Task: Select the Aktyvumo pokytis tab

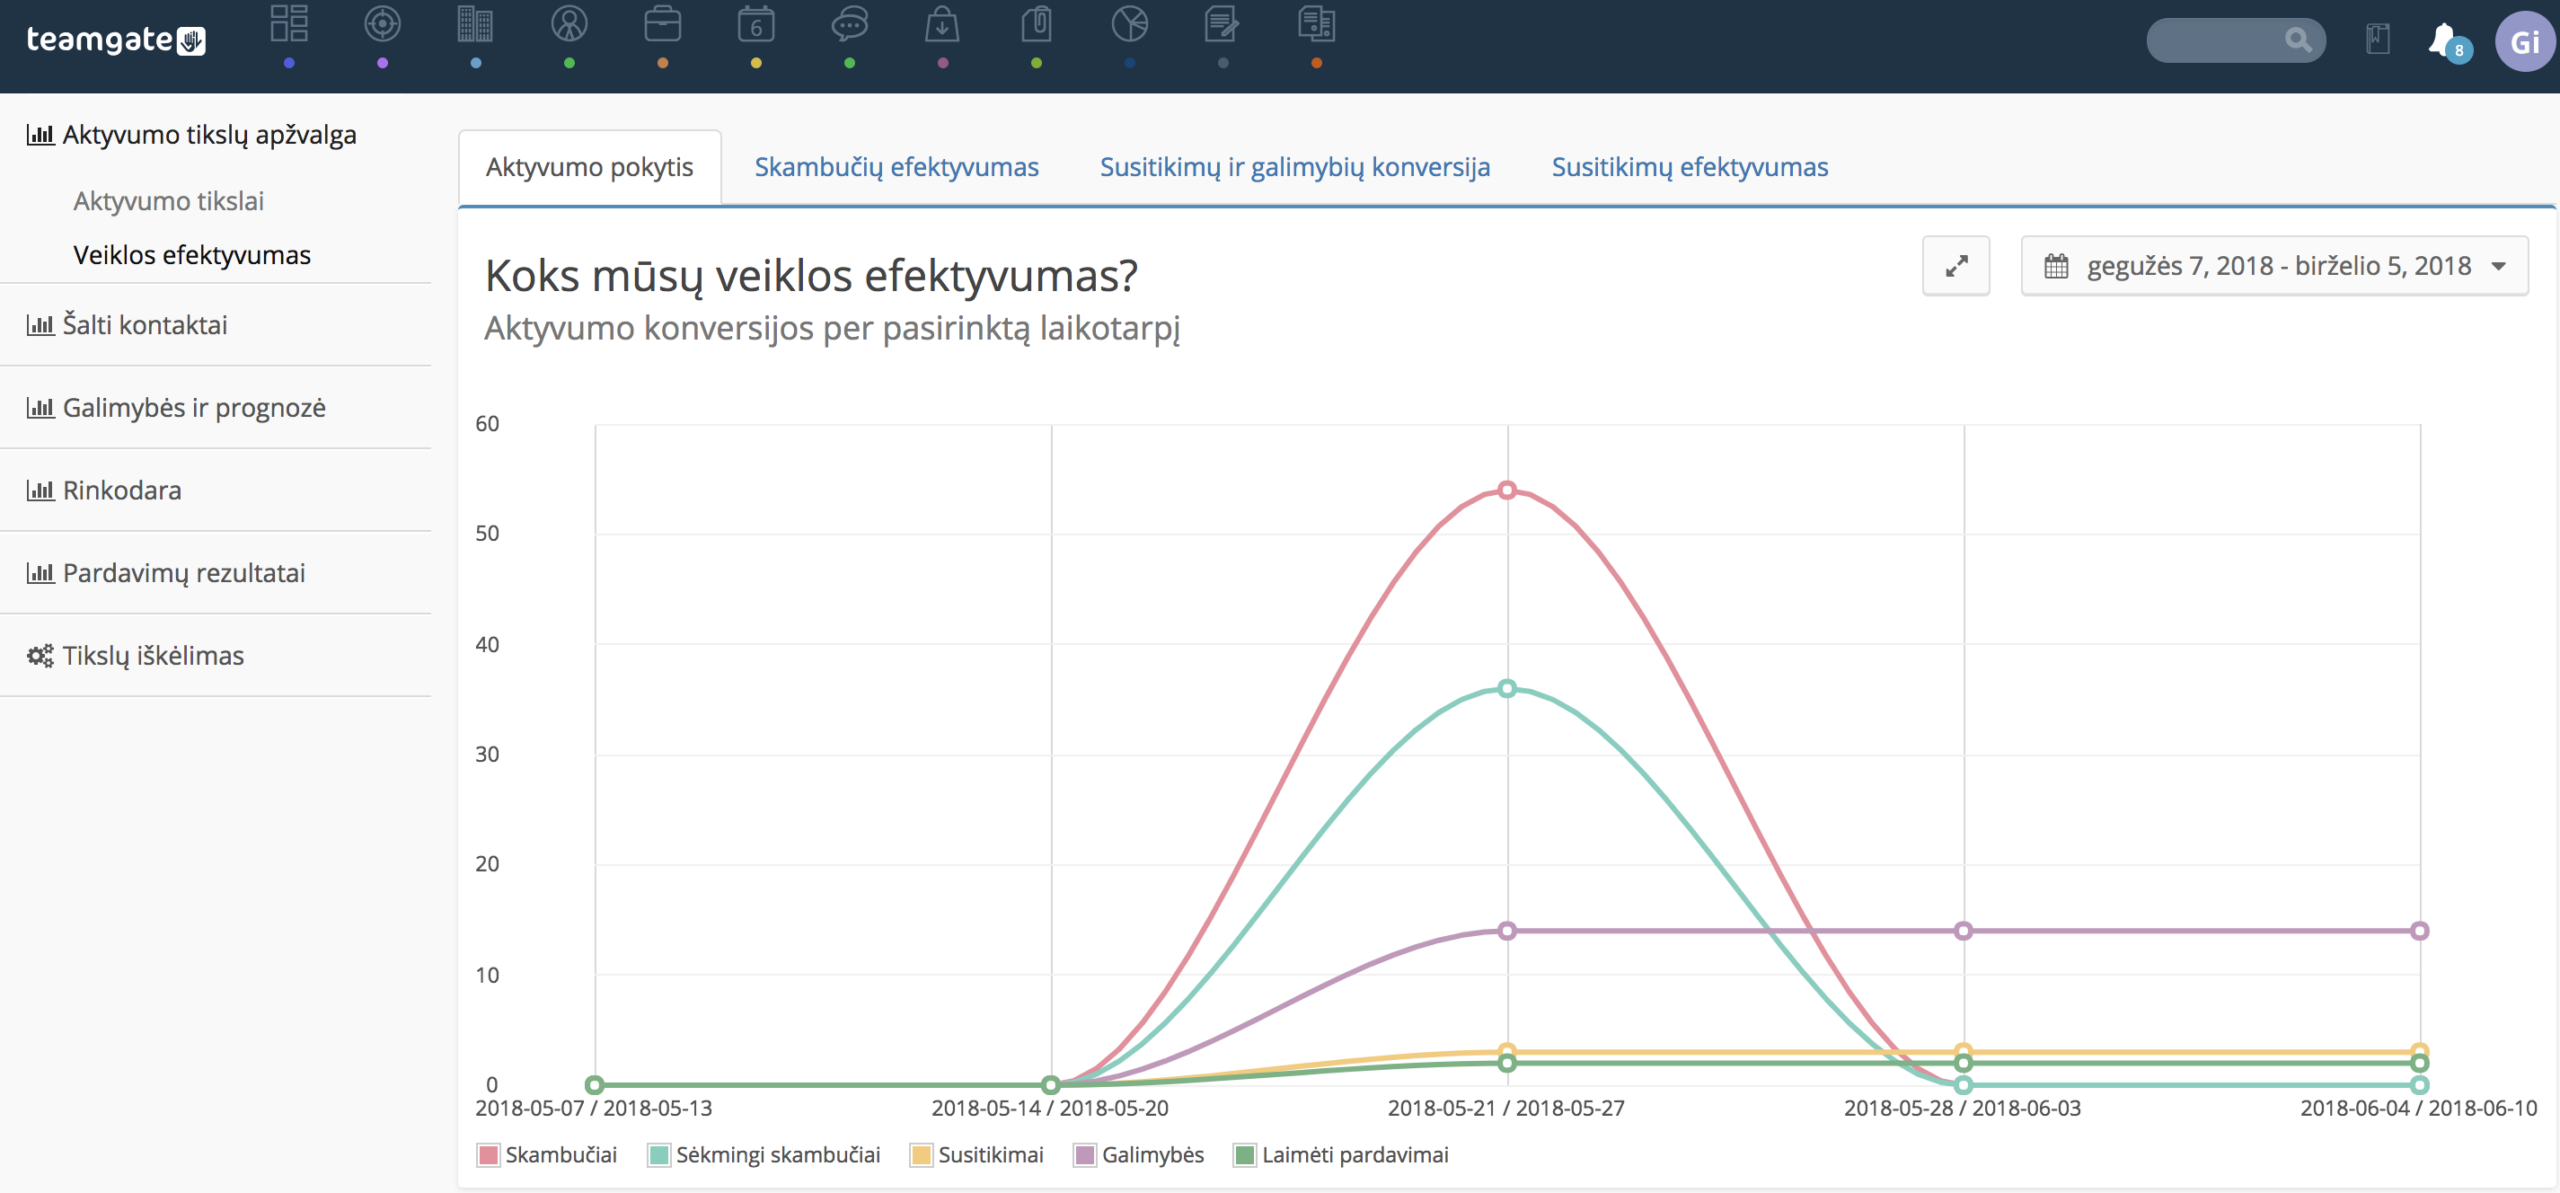Action: (590, 167)
